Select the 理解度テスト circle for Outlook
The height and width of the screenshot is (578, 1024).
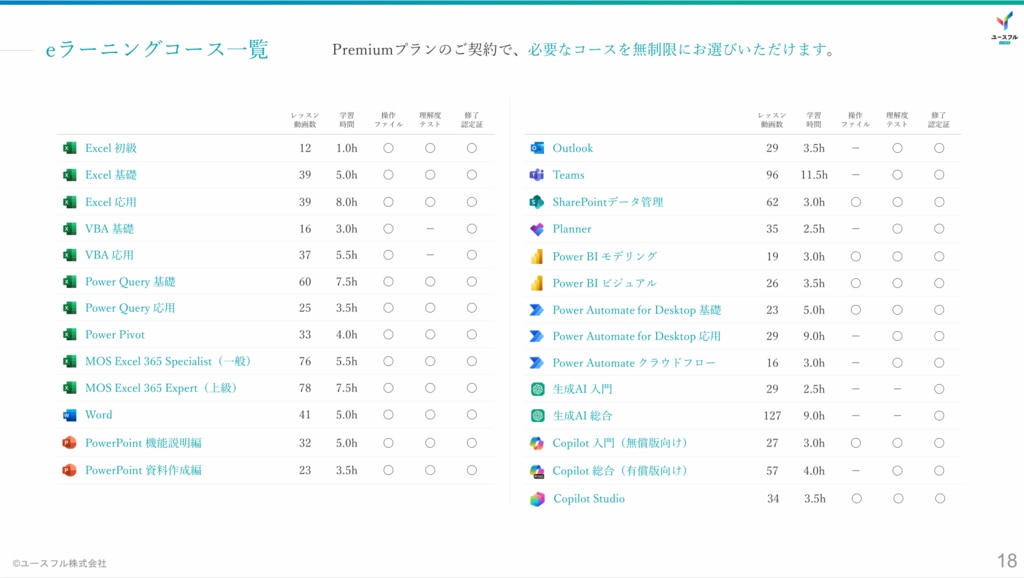point(897,148)
